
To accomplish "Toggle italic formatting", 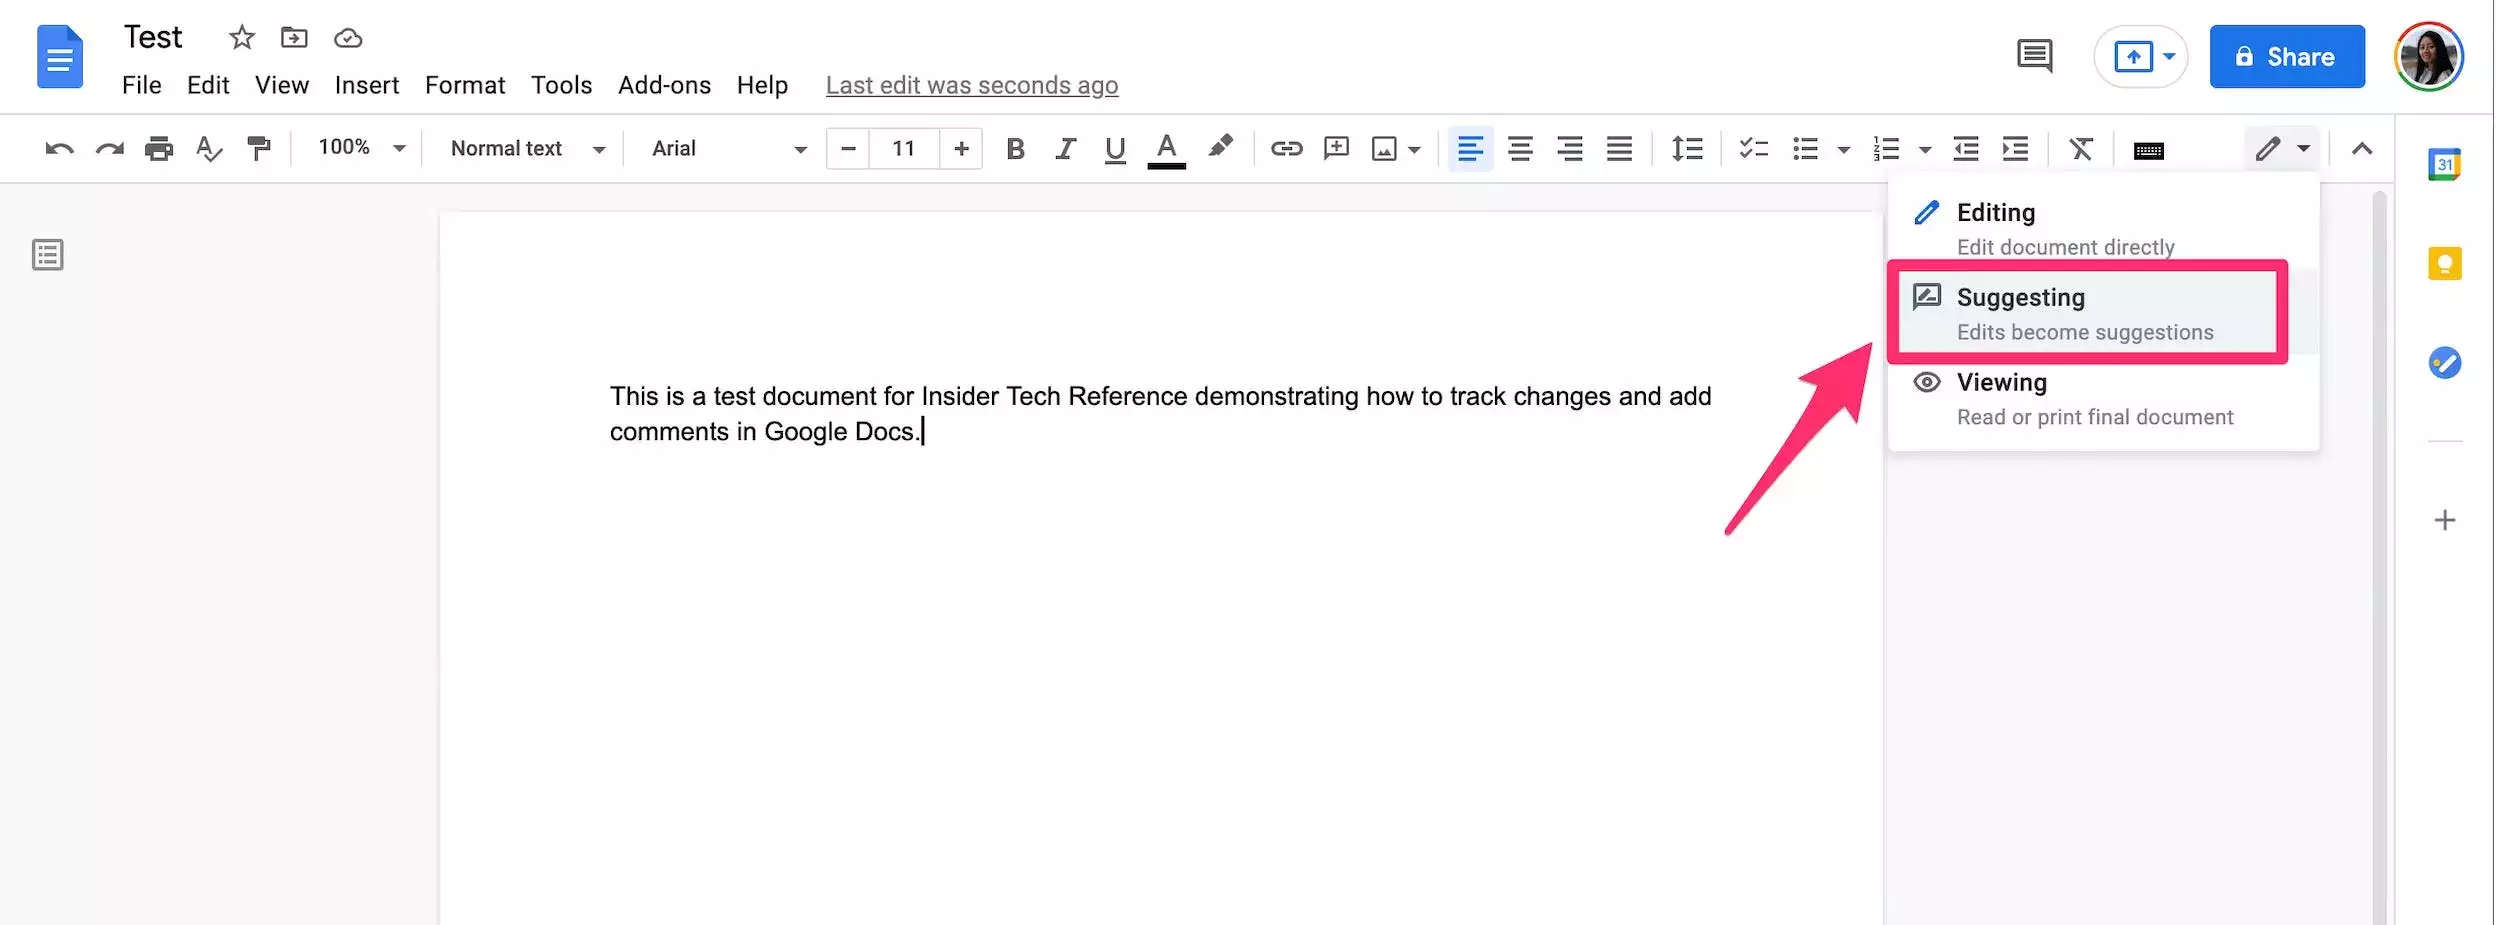I will [x=1065, y=149].
